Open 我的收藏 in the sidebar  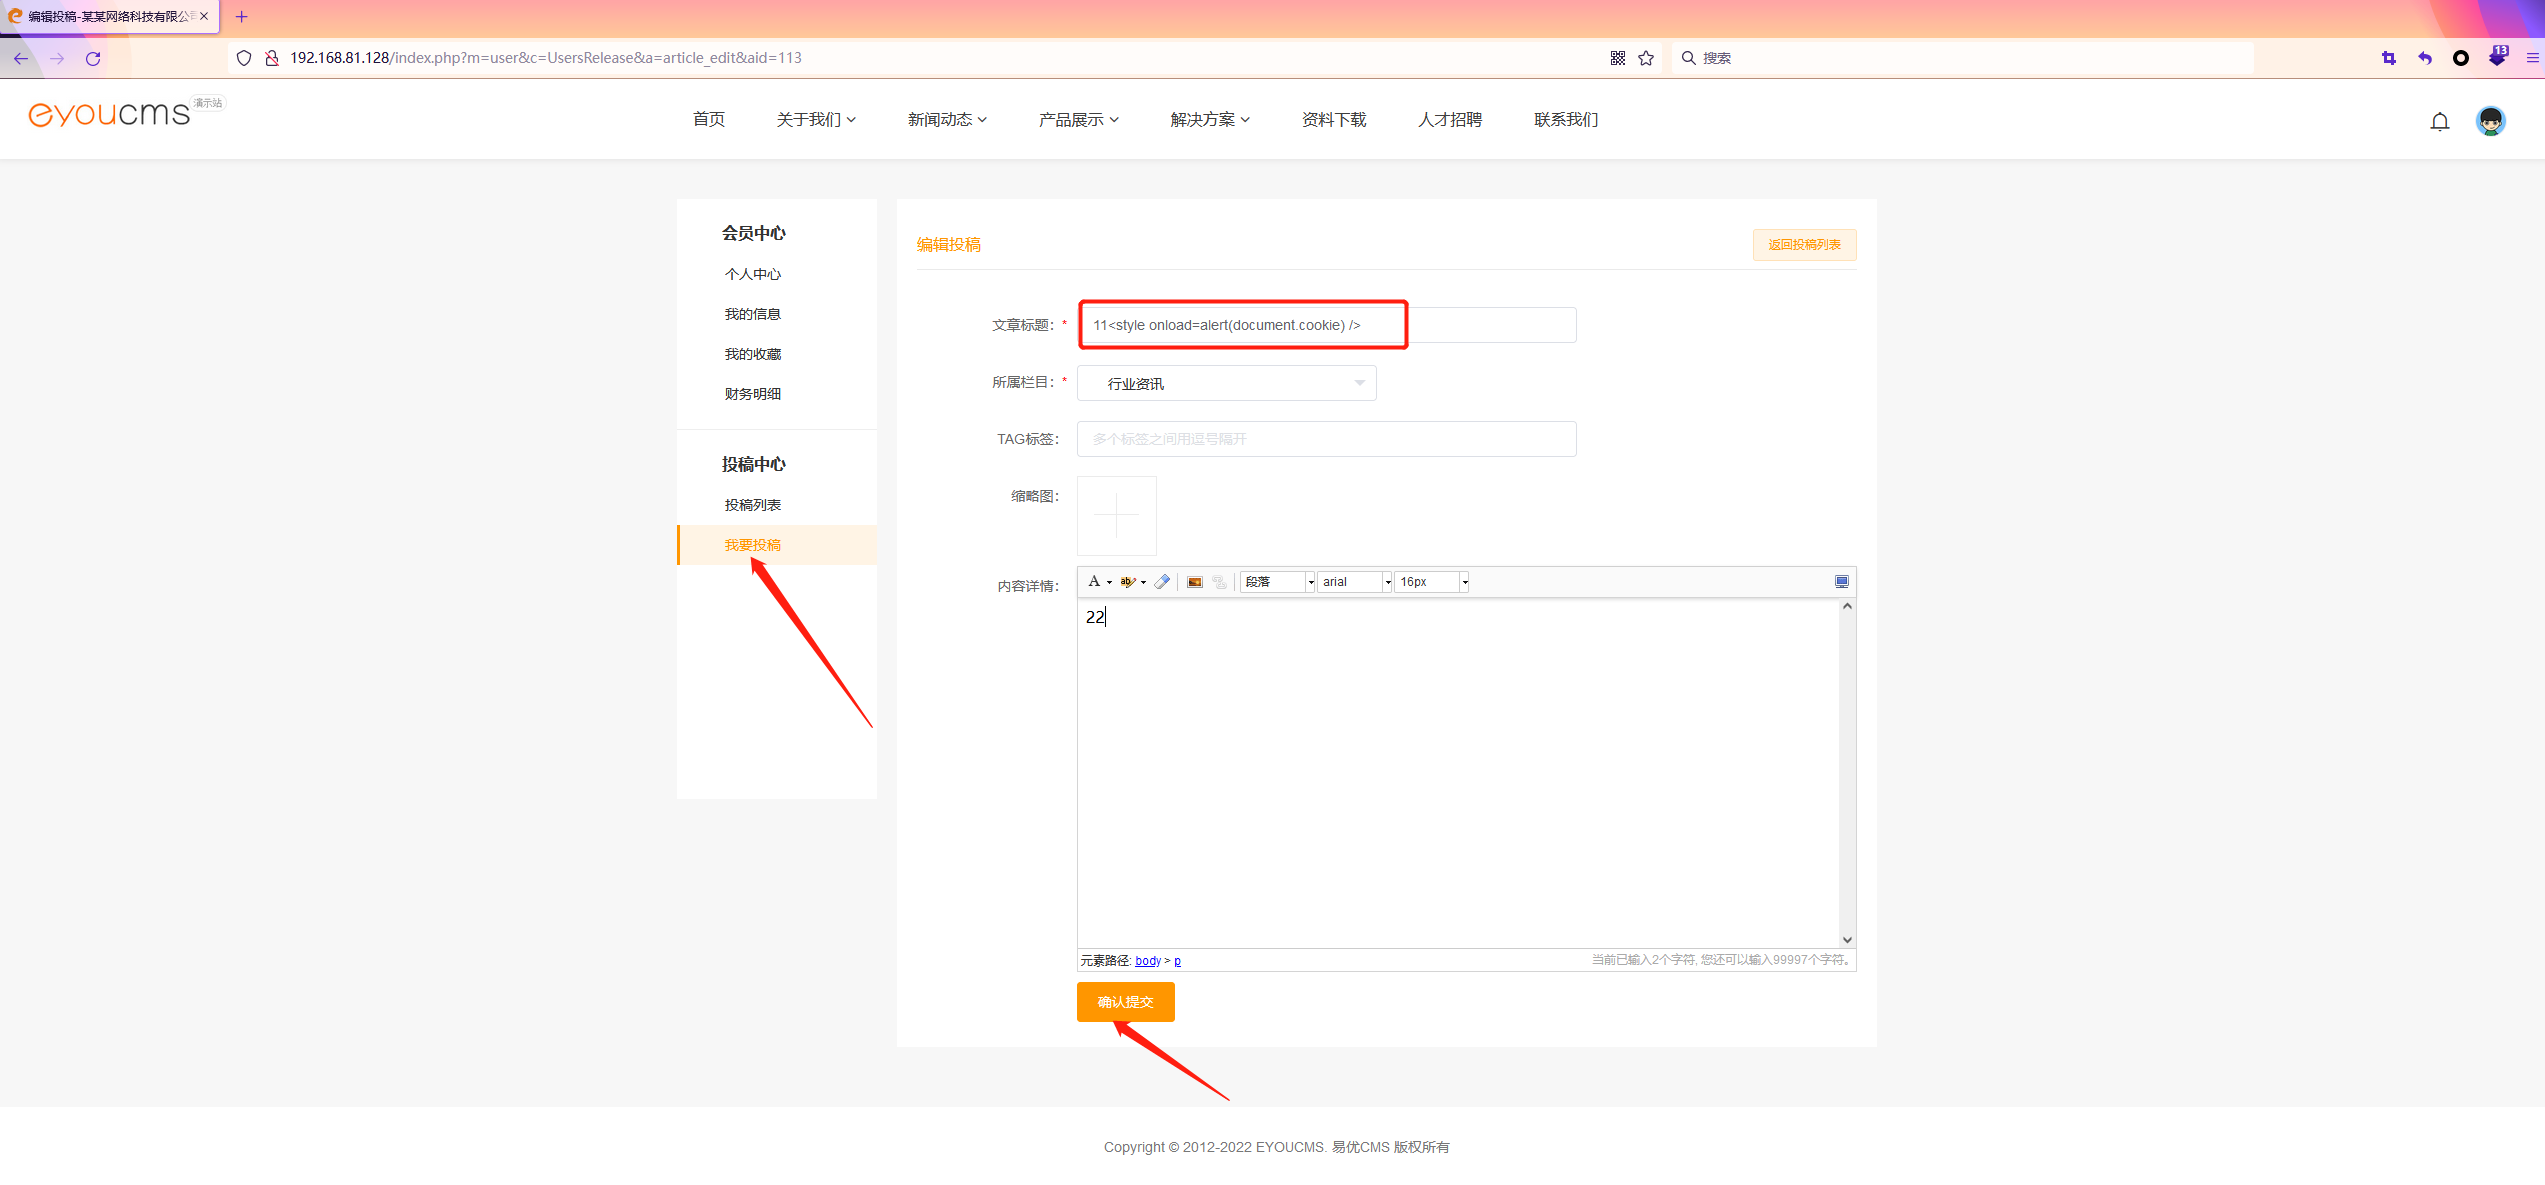(x=753, y=354)
